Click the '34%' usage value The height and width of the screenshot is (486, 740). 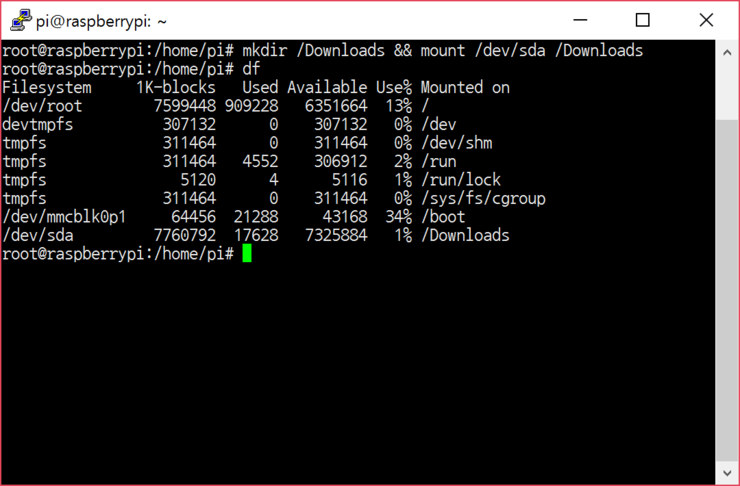coord(399,217)
